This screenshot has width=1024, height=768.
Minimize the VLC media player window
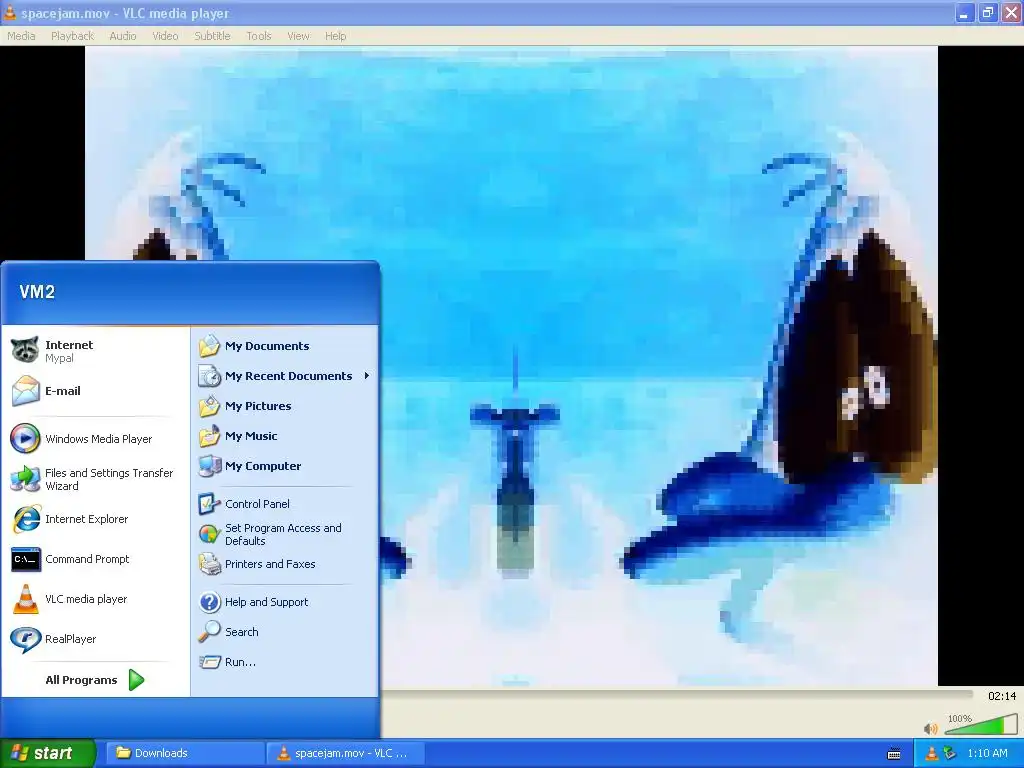tap(964, 12)
